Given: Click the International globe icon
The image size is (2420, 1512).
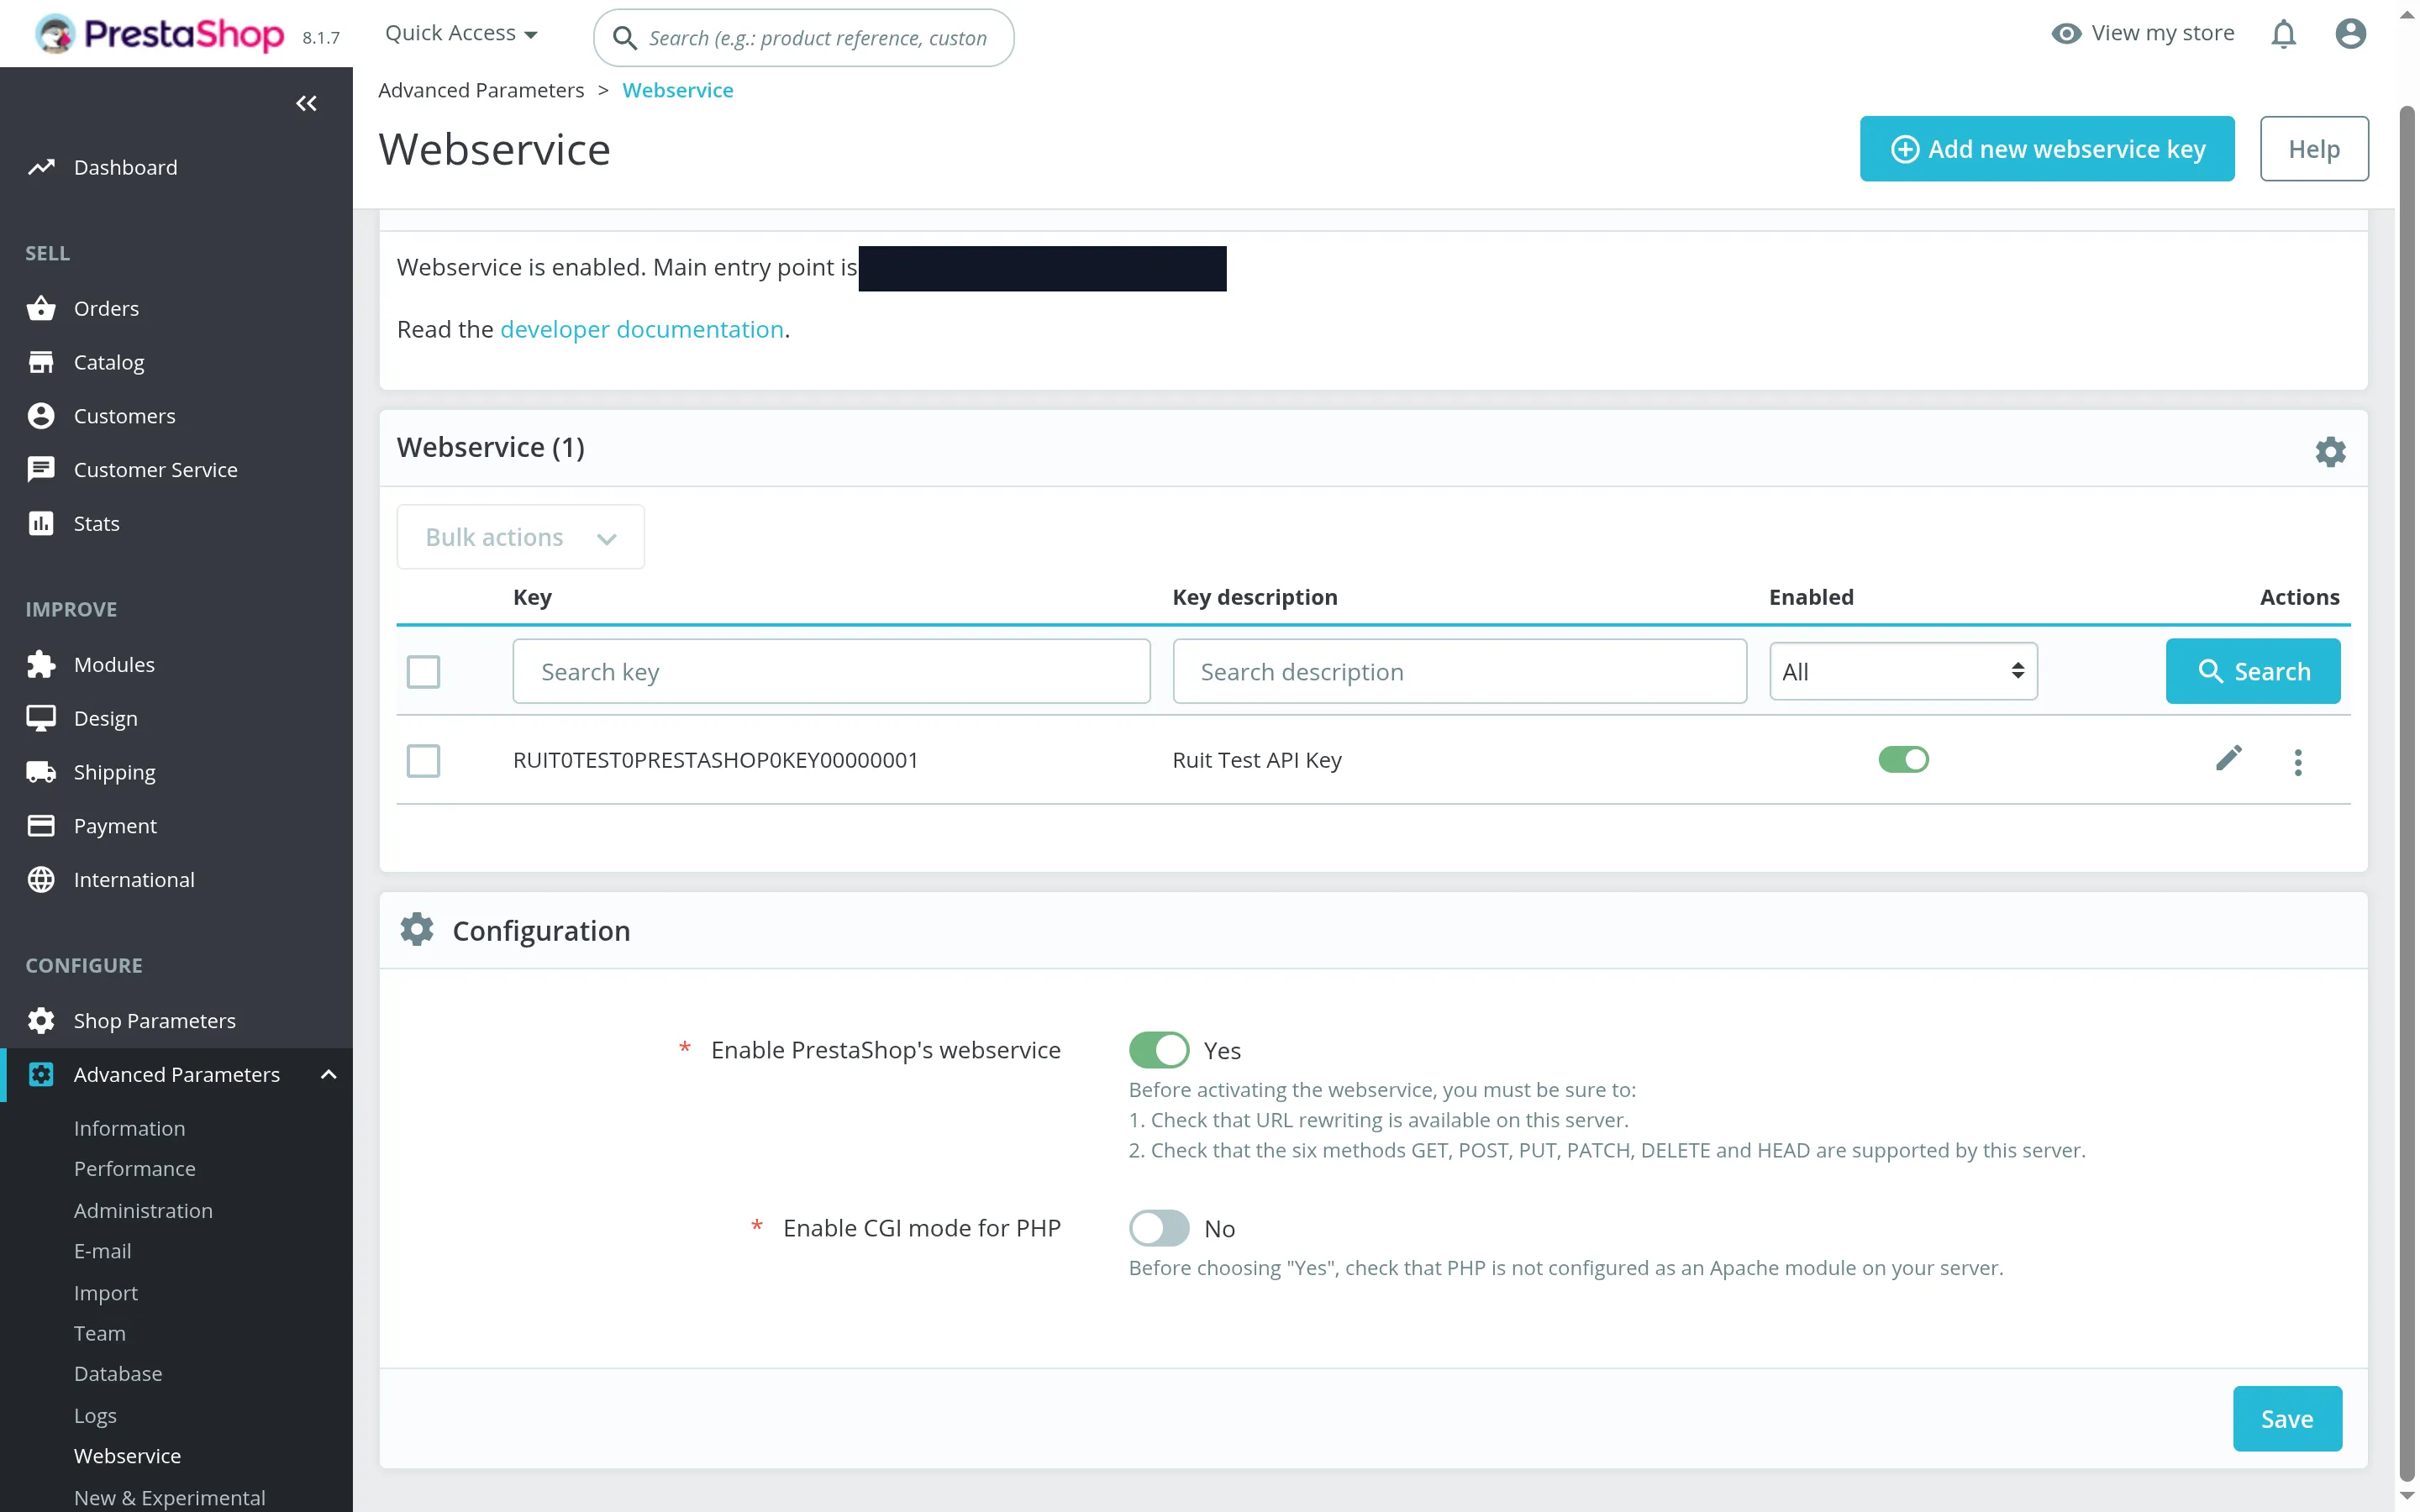Looking at the screenshot, I should (41, 879).
